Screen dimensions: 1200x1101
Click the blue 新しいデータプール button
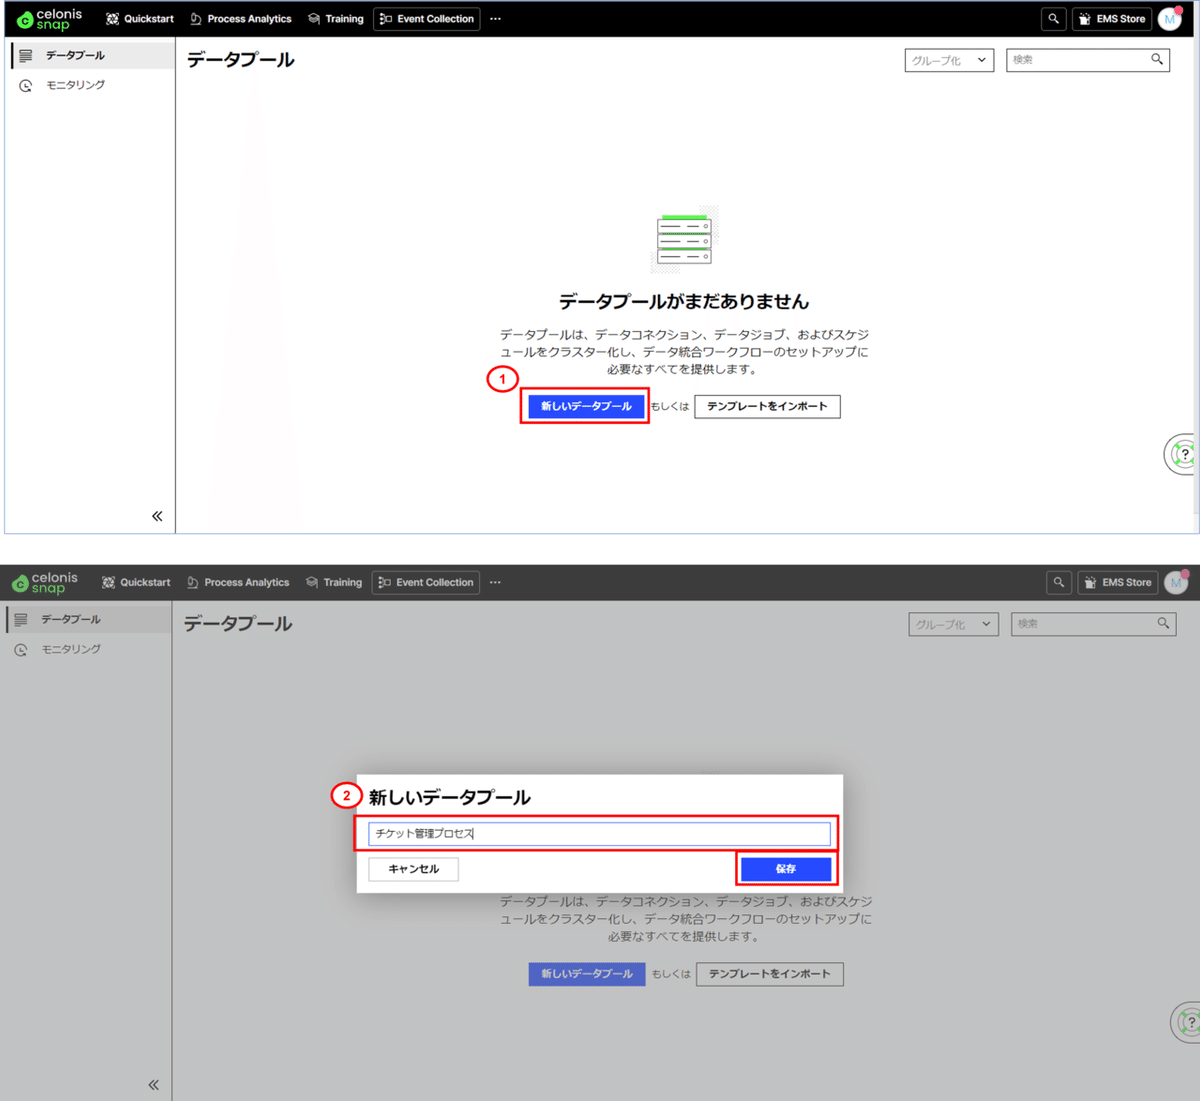[586, 406]
